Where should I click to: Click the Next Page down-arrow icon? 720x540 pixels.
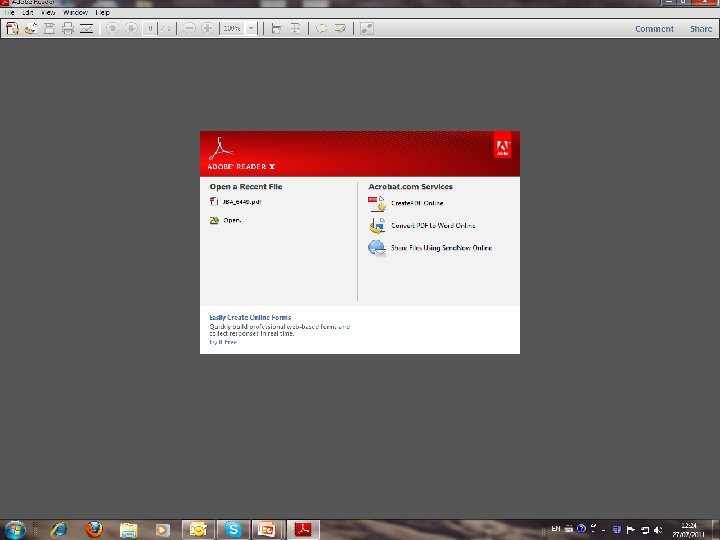[x=131, y=28]
